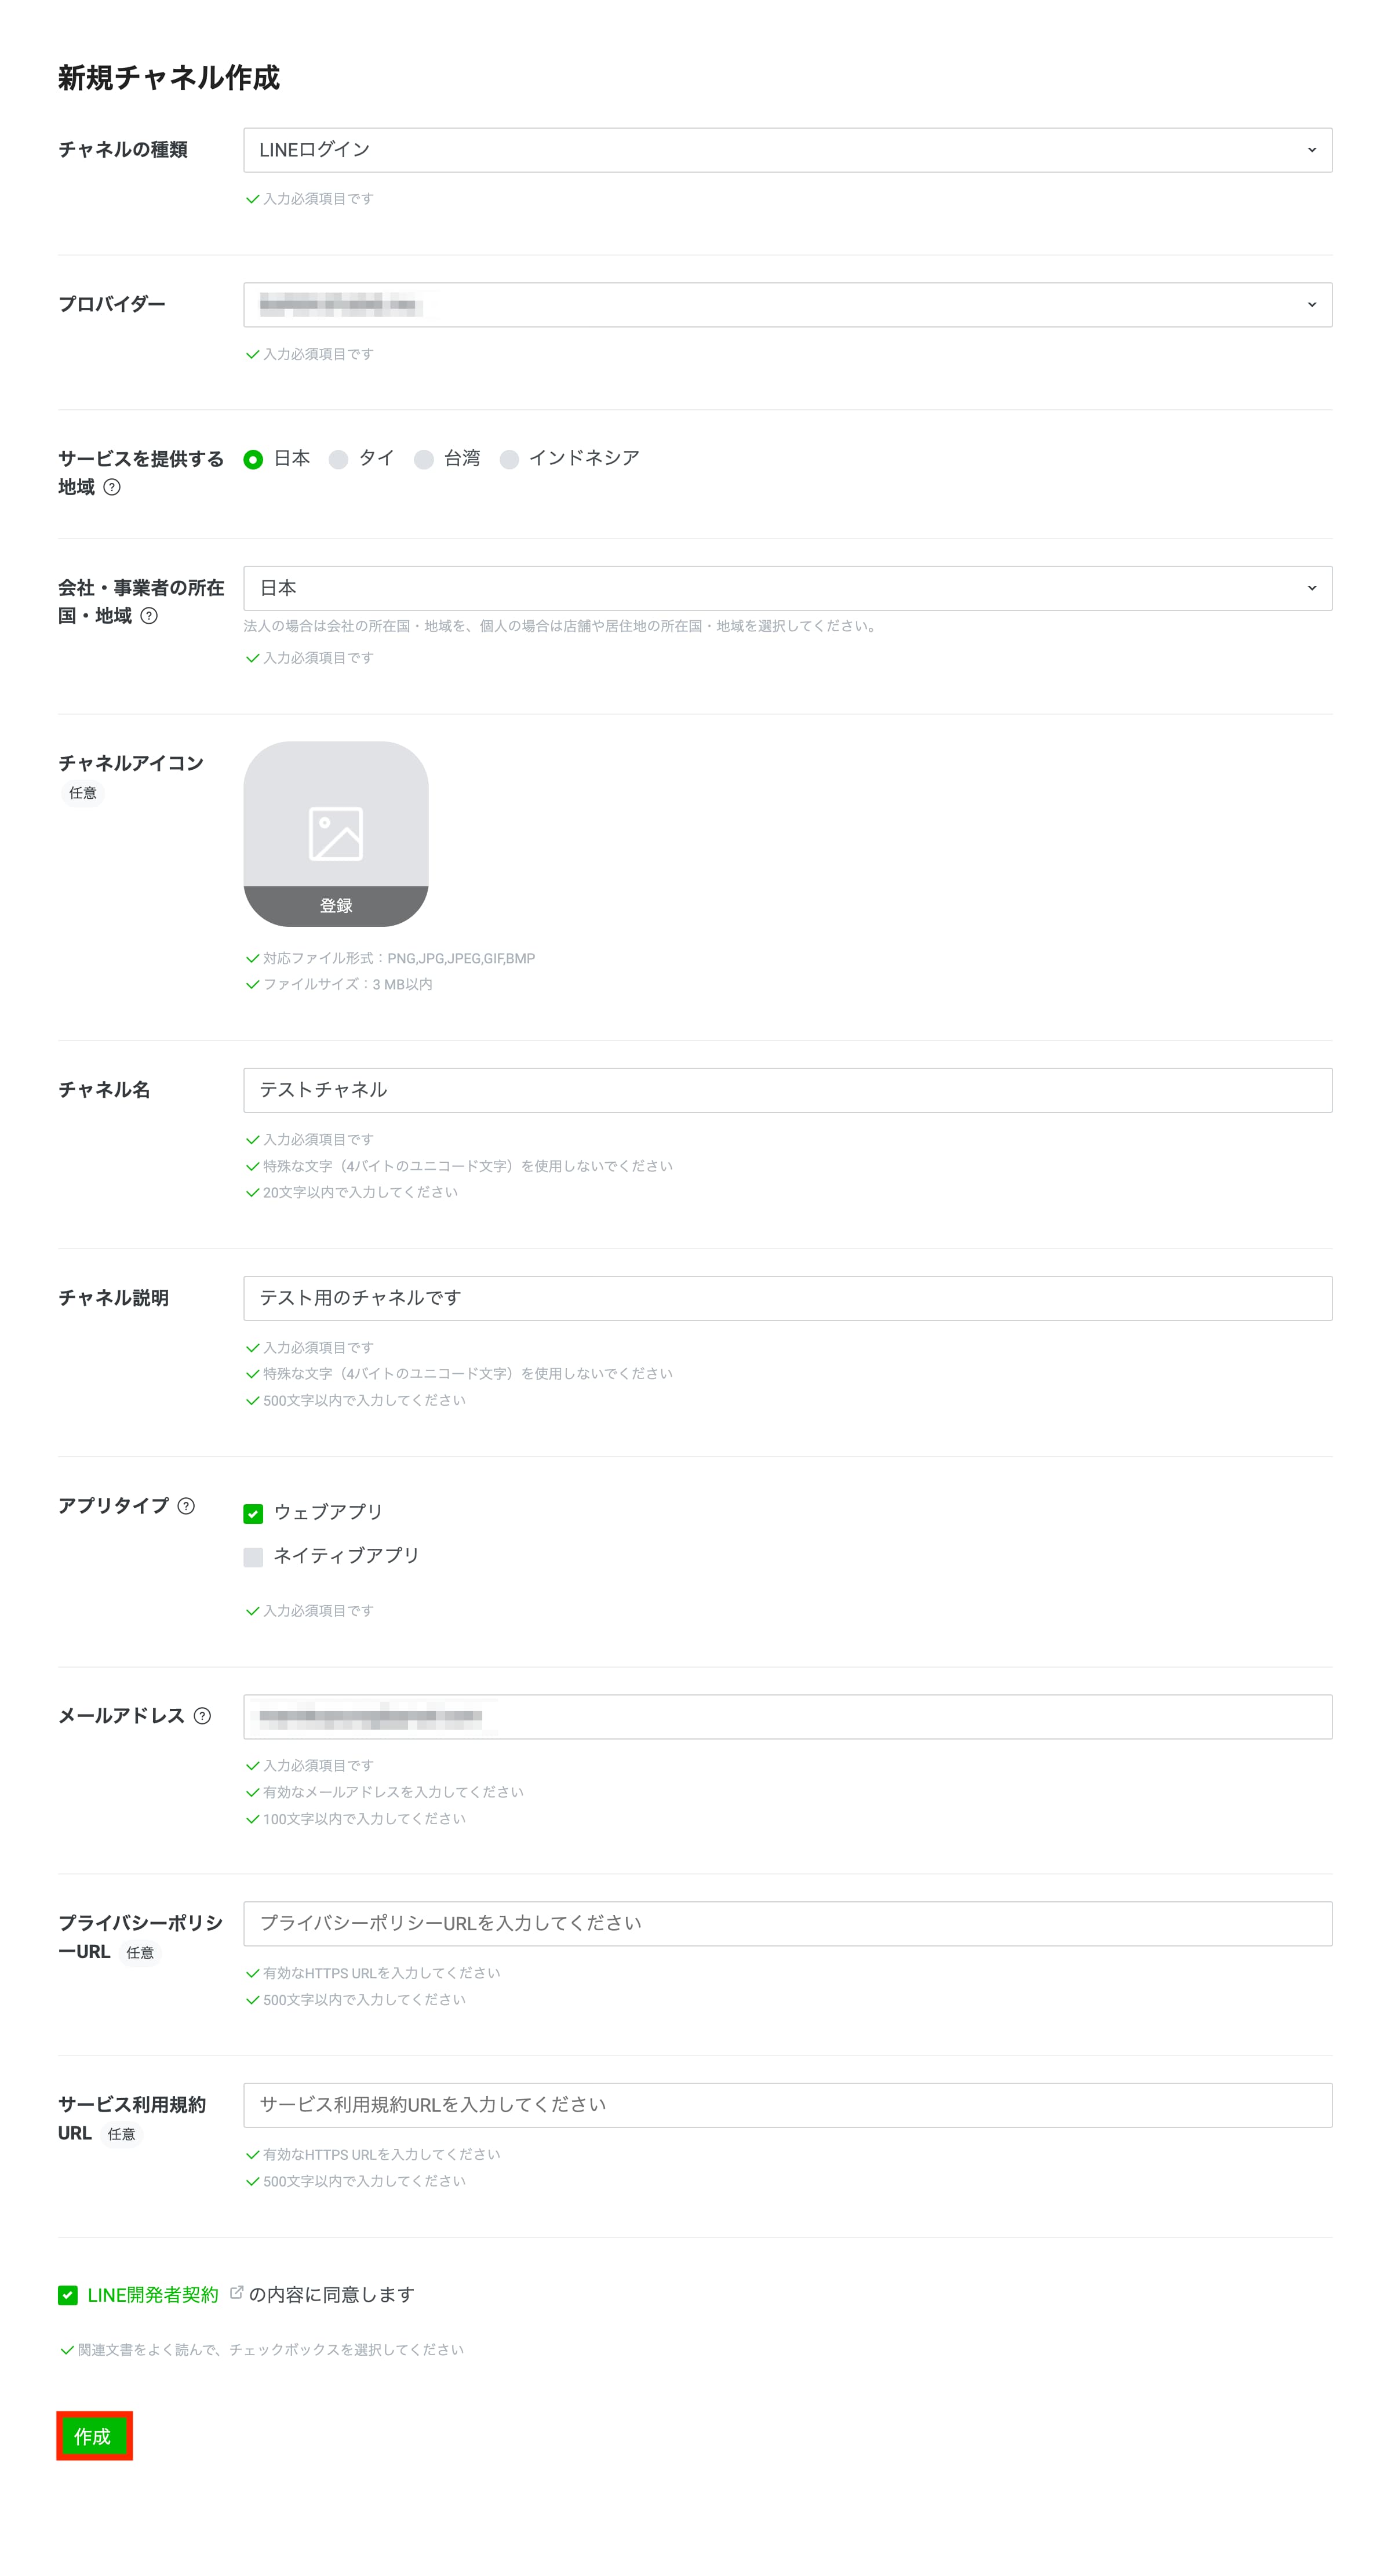The image size is (1391, 2576).
Task: Check the ネイティブアプリ checkbox
Action: click(253, 1557)
